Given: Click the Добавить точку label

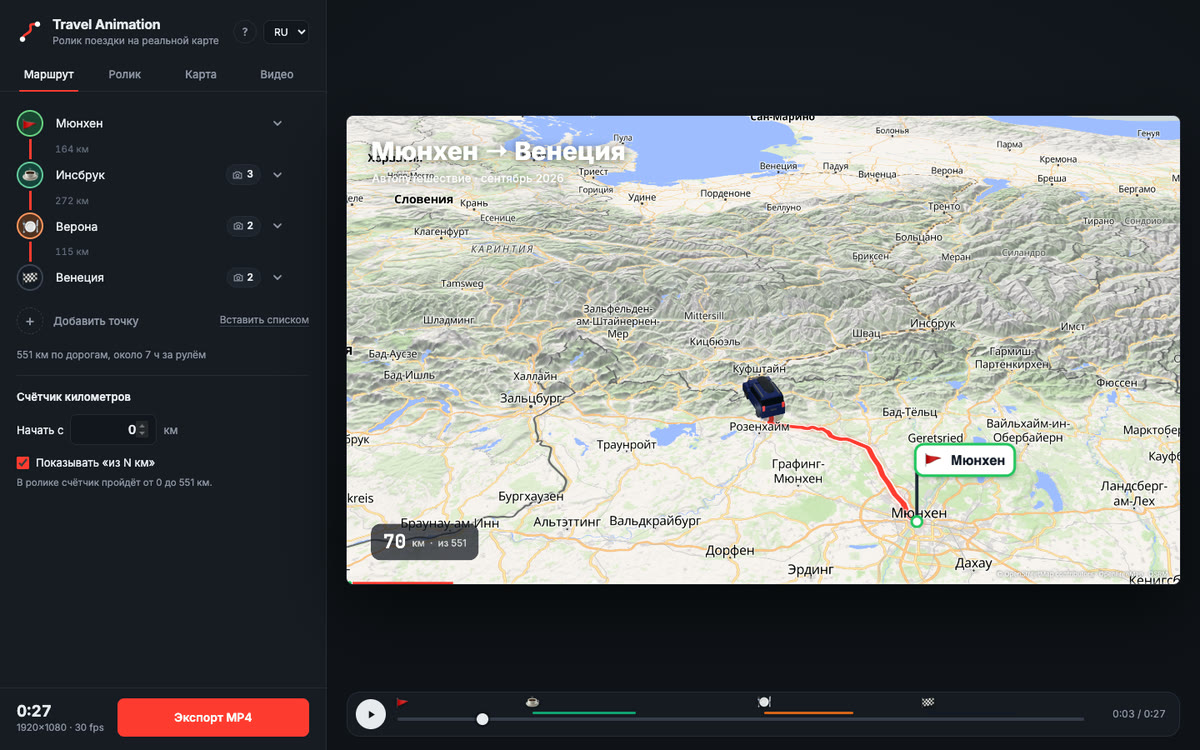Looking at the screenshot, I should tap(96, 321).
